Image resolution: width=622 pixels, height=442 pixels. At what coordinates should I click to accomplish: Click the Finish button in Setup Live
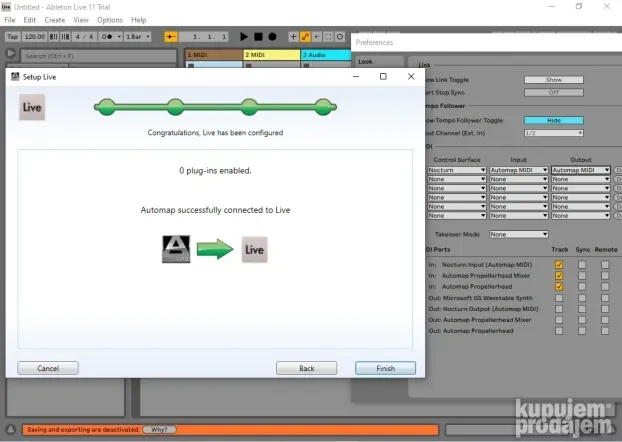[385, 368]
